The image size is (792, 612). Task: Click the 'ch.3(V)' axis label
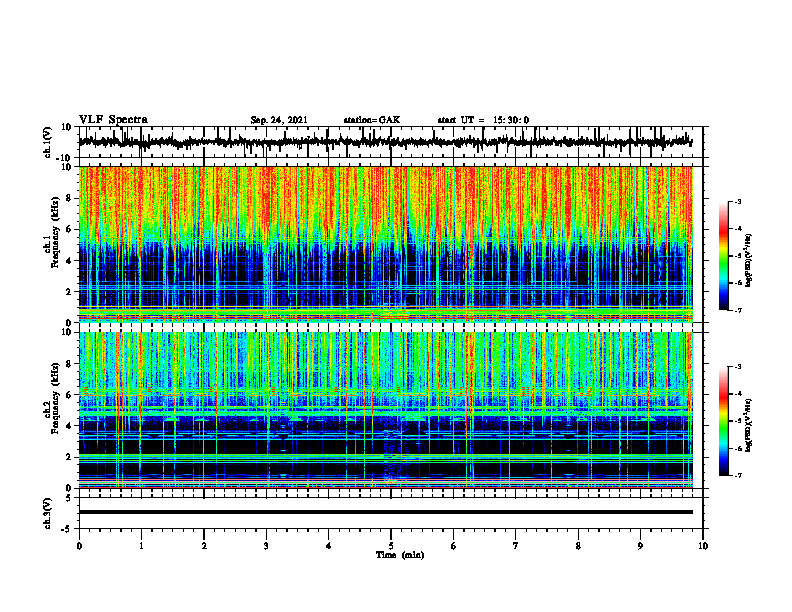point(48,514)
